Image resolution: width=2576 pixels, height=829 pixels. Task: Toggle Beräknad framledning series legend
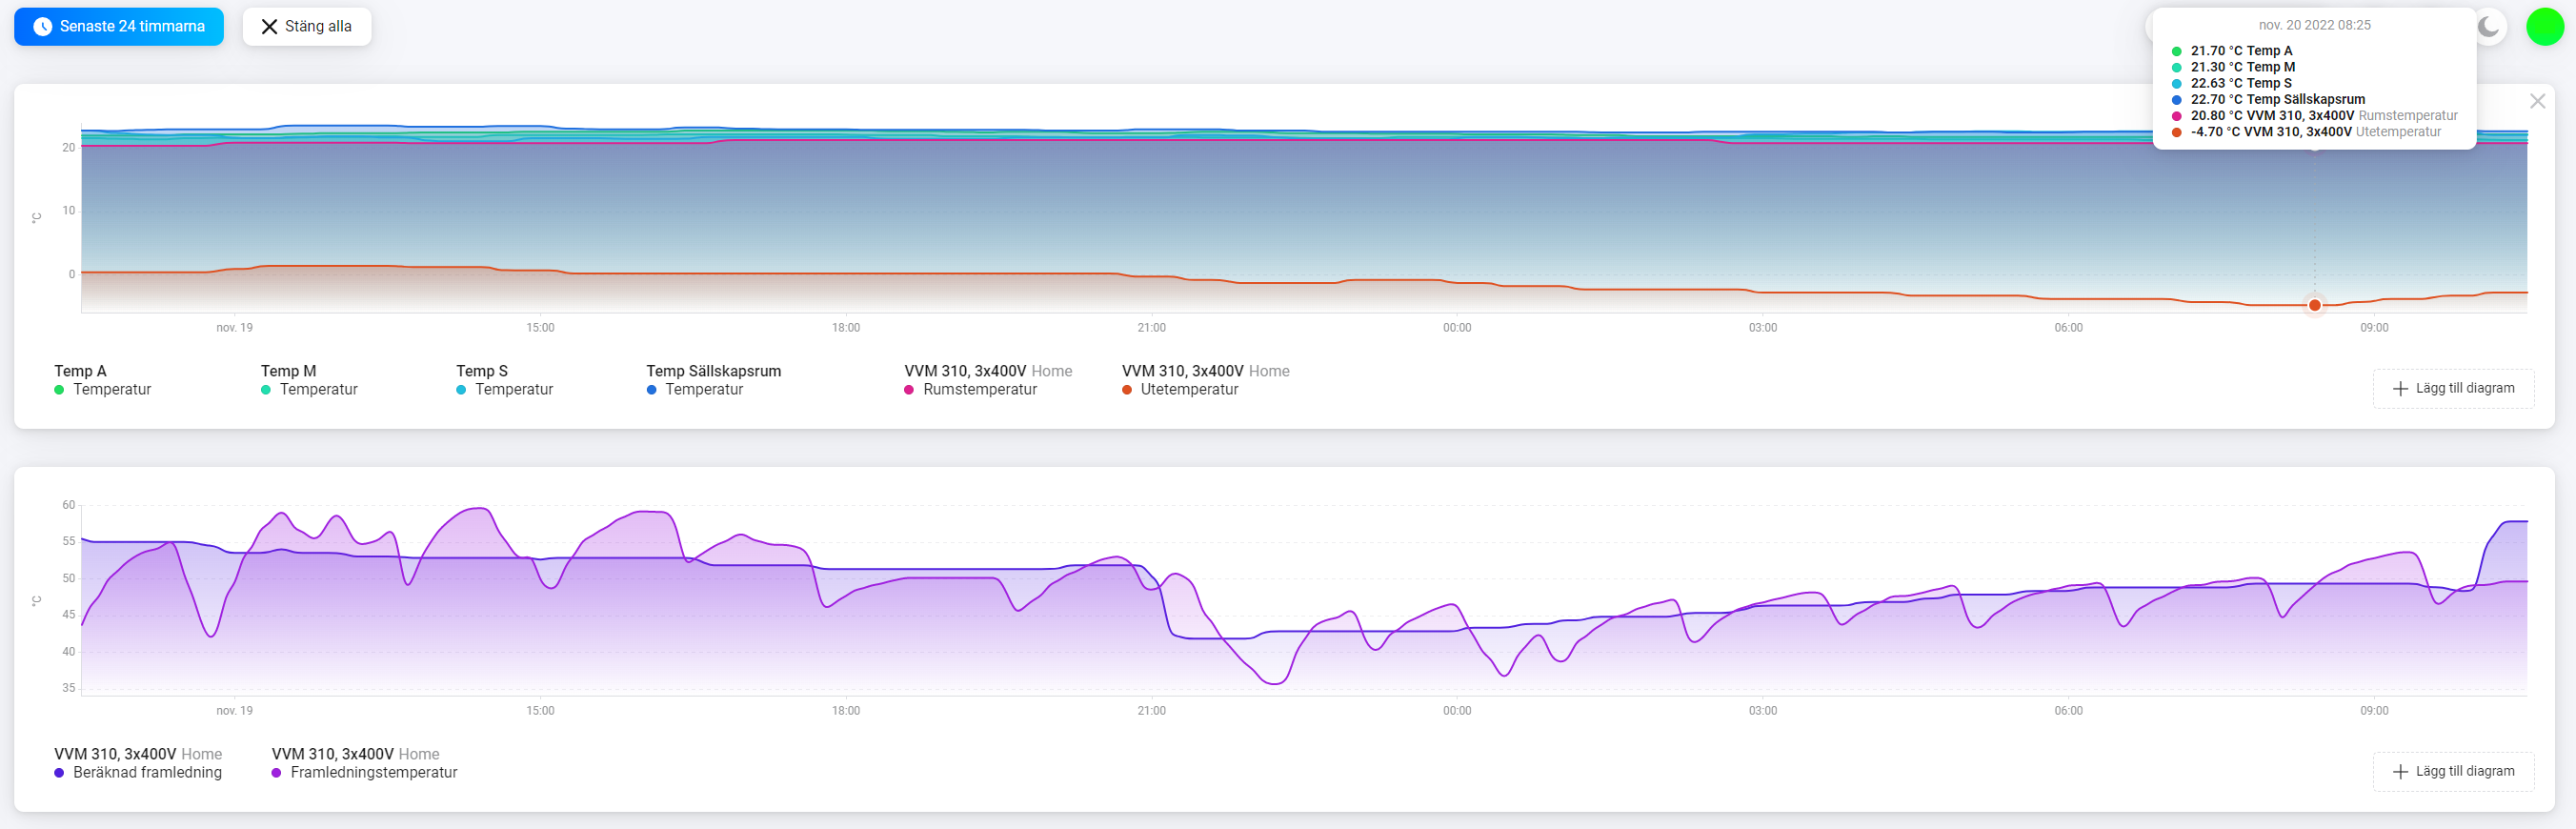click(x=138, y=763)
